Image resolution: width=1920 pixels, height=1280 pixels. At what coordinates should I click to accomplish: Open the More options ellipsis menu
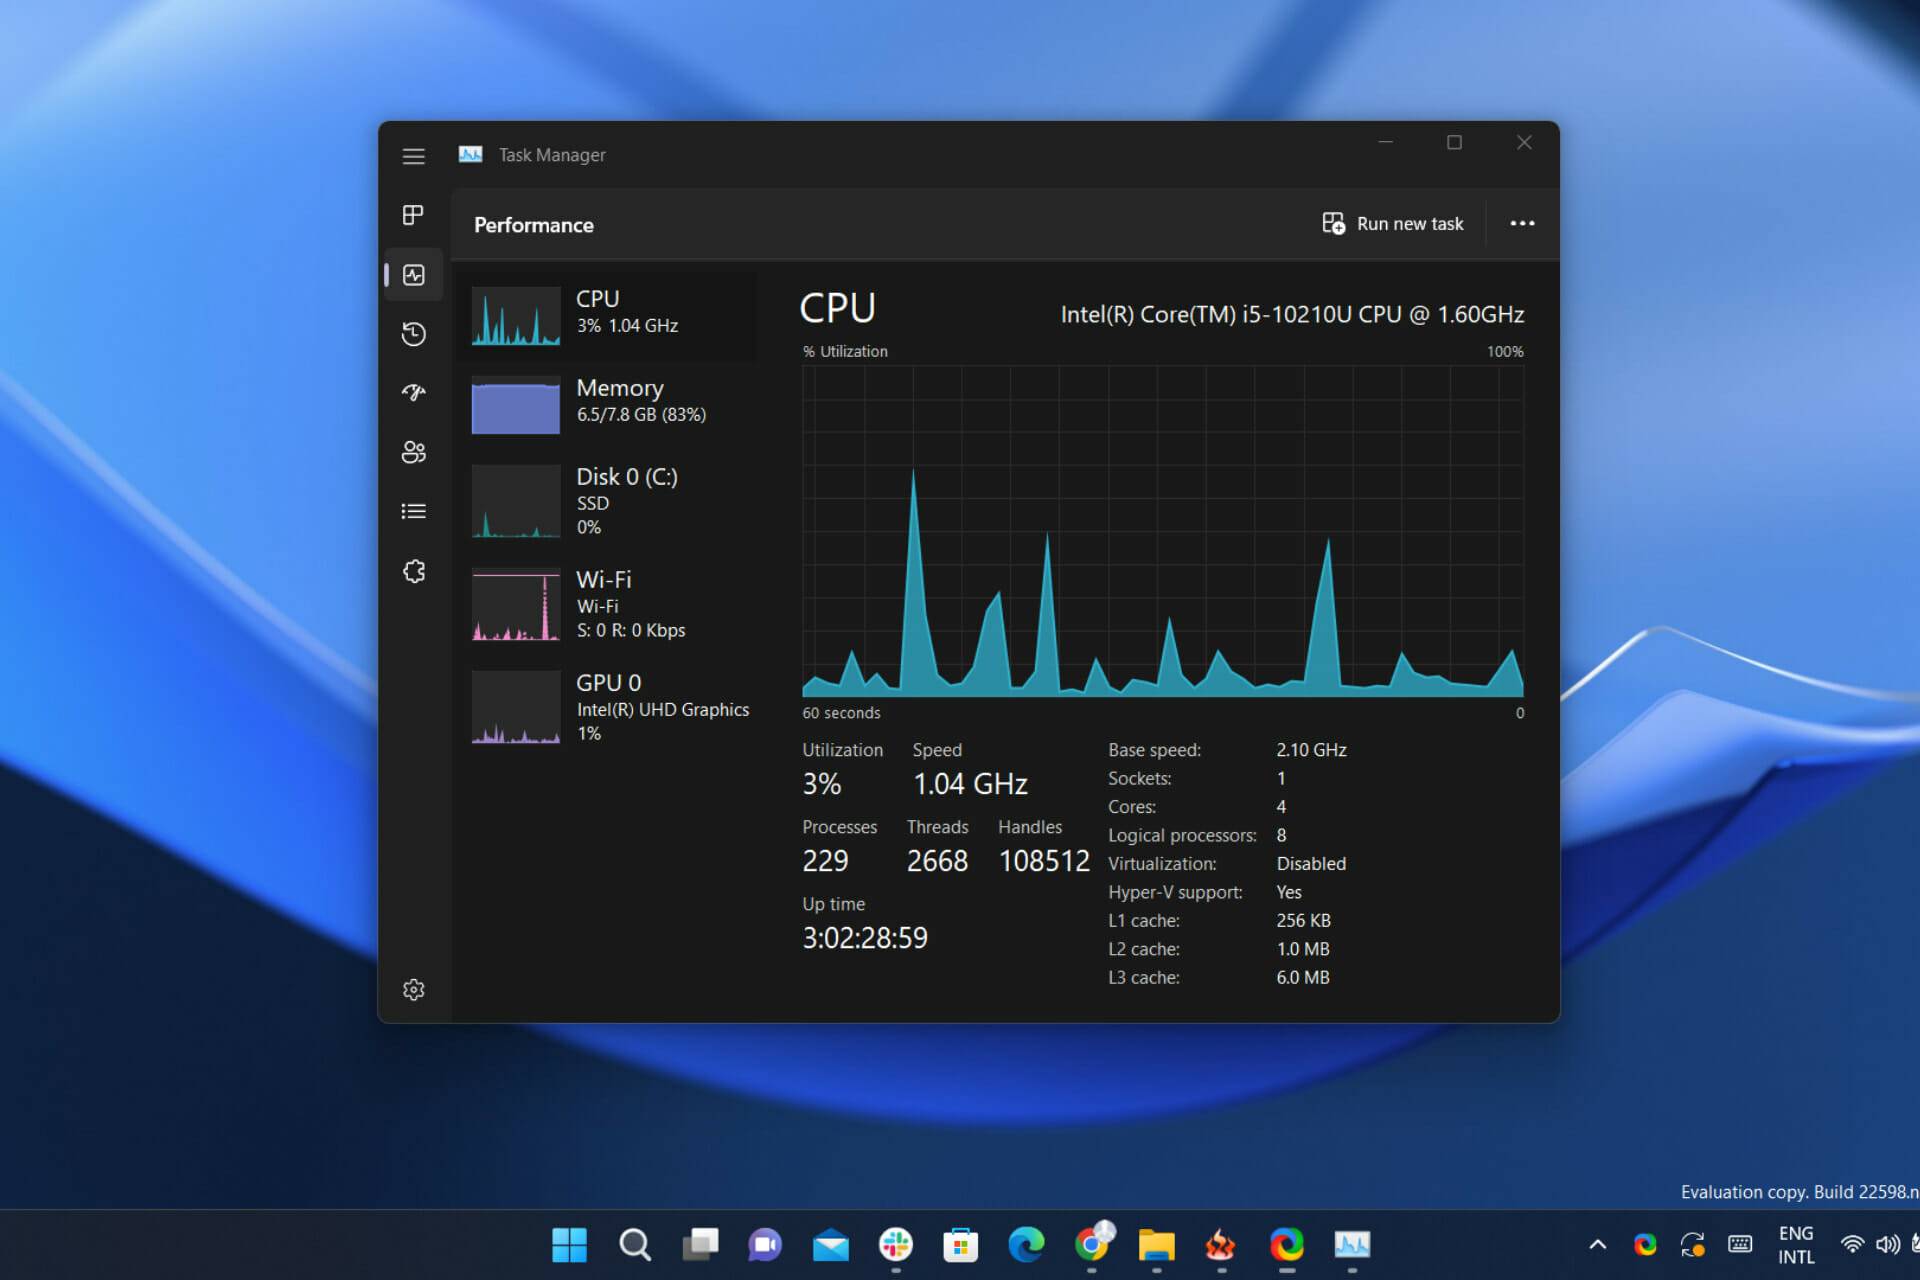pyautogui.click(x=1521, y=223)
